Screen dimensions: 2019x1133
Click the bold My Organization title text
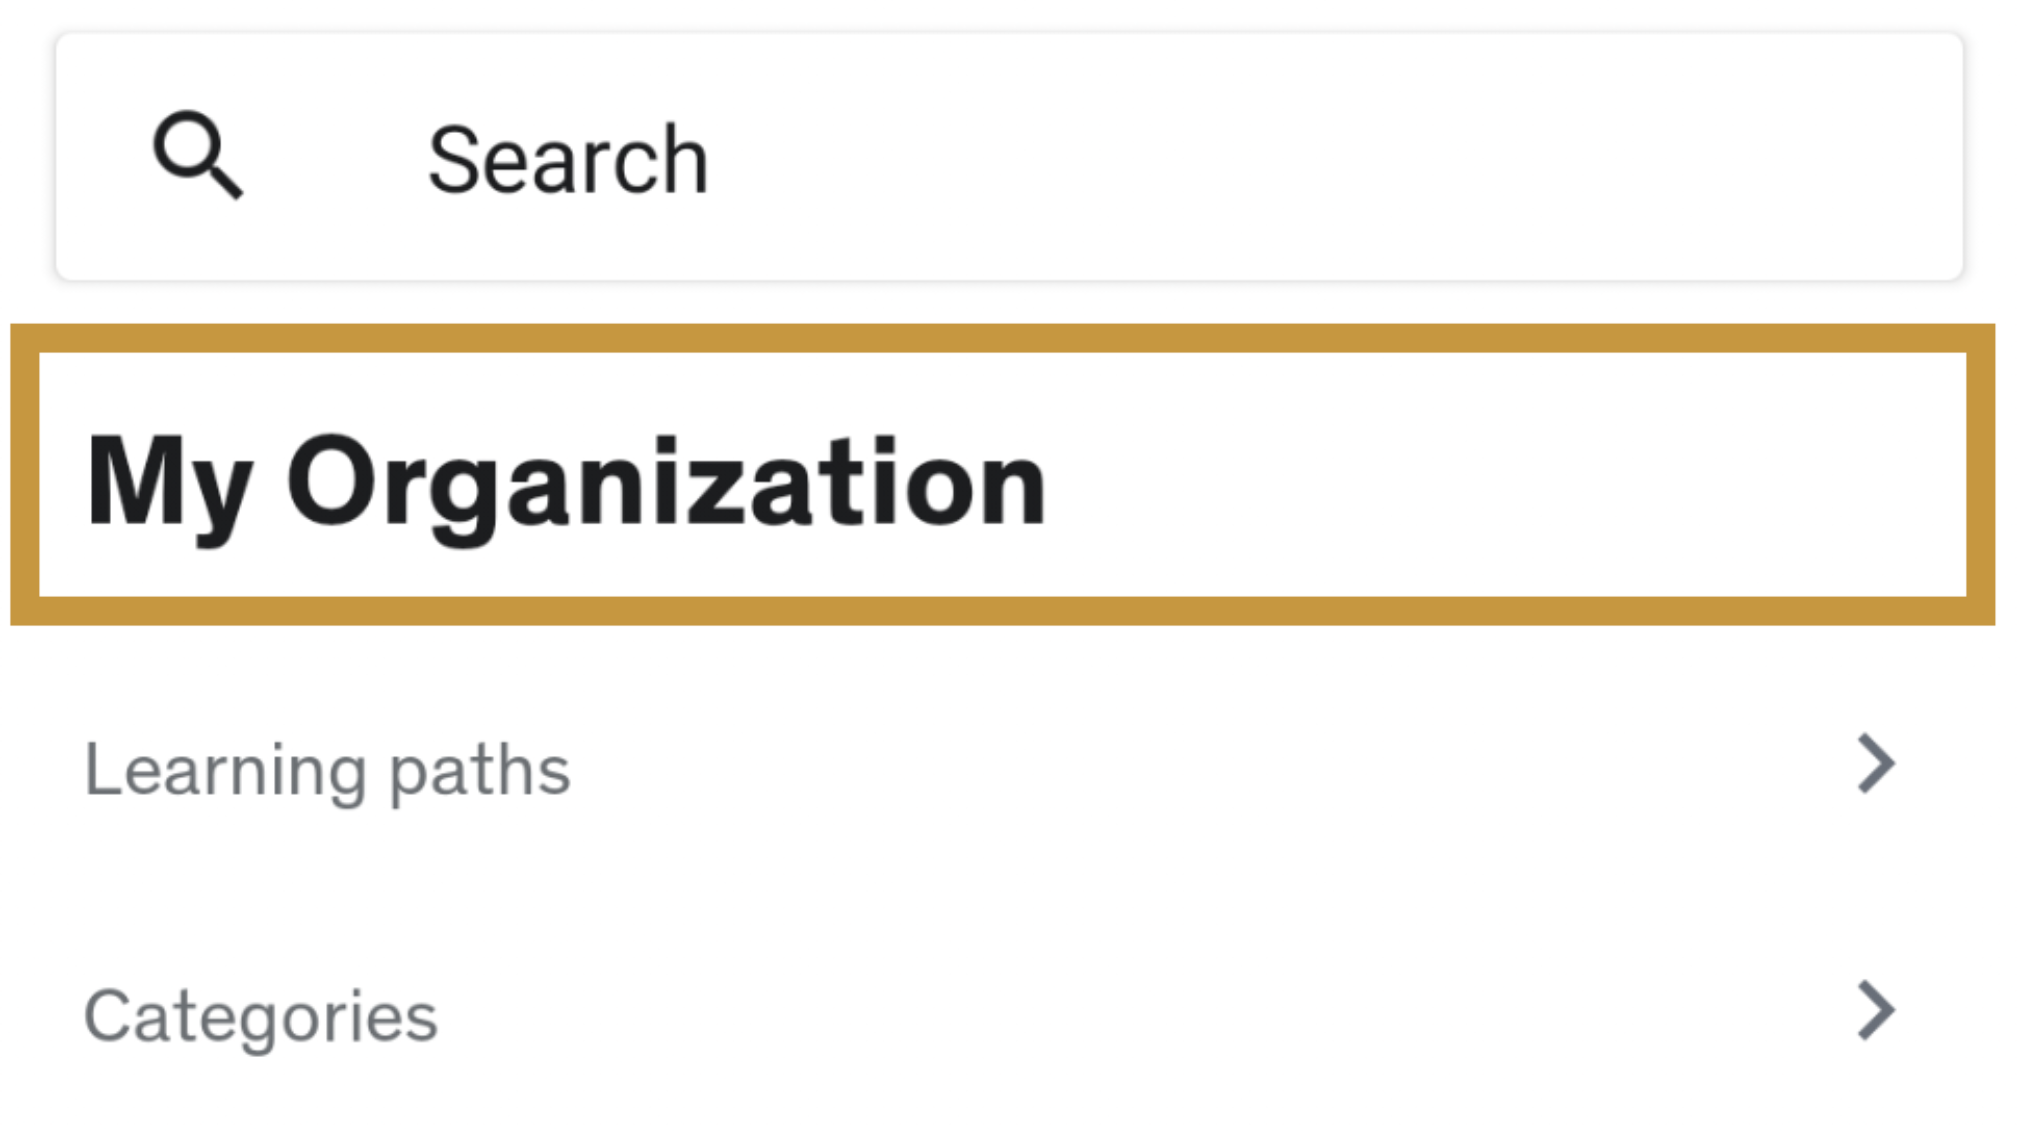(566, 483)
